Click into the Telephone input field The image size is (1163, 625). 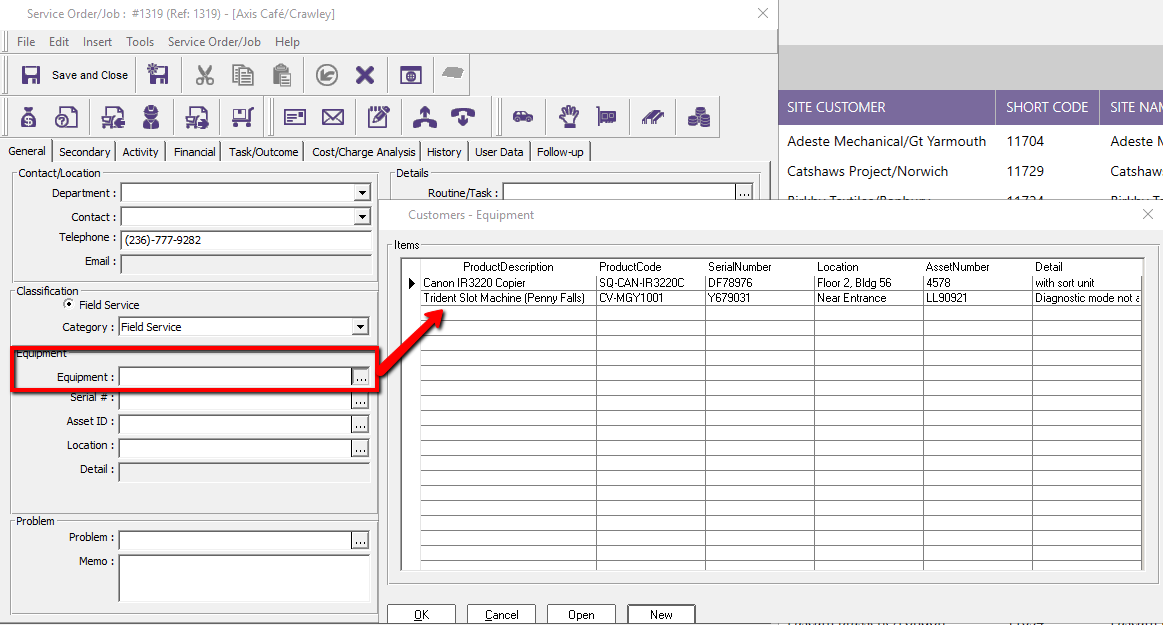click(246, 240)
